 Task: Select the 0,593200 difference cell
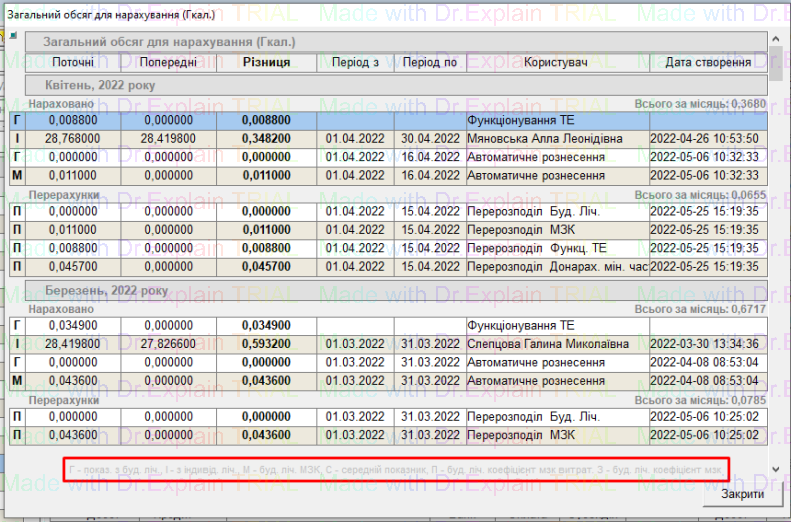tap(266, 344)
